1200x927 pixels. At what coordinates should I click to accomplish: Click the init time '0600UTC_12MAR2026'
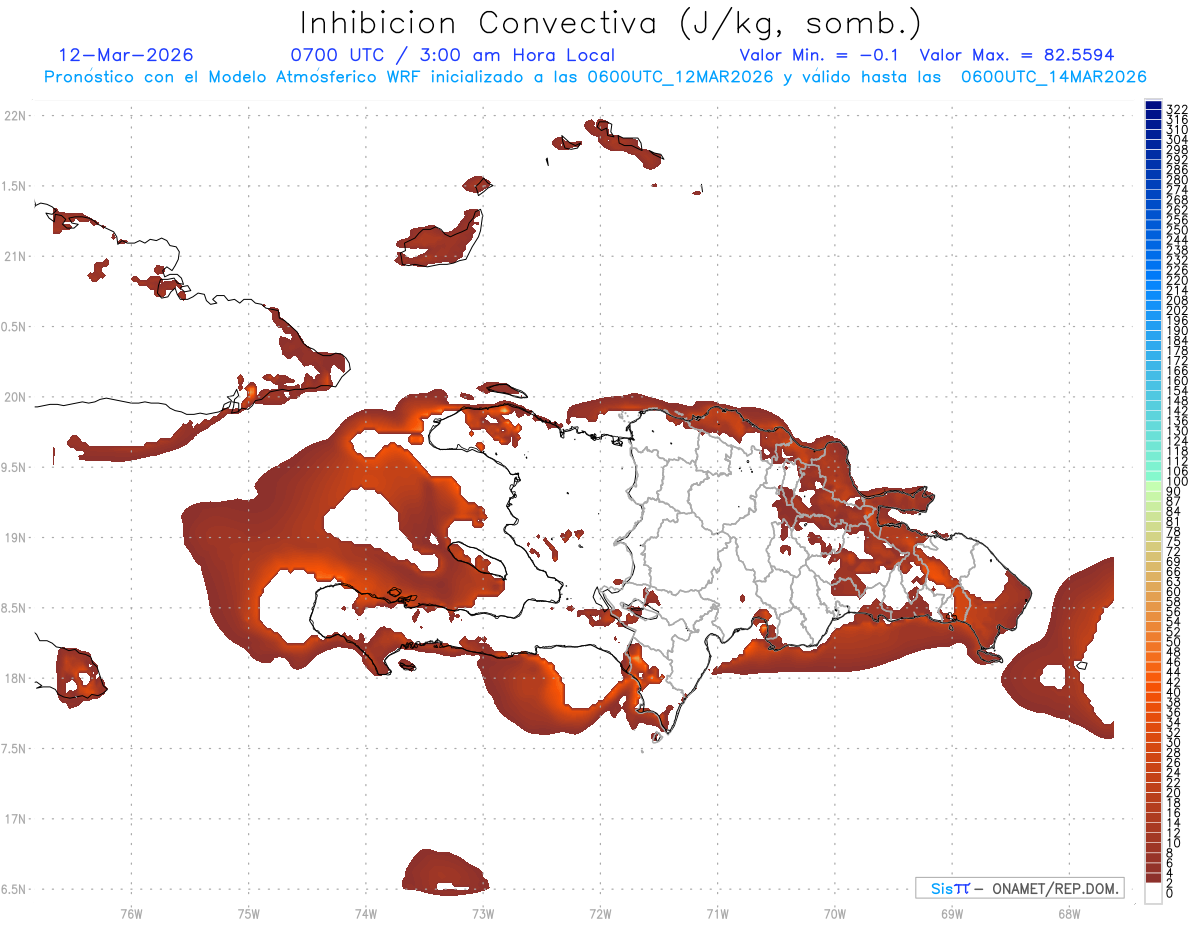tap(680, 77)
